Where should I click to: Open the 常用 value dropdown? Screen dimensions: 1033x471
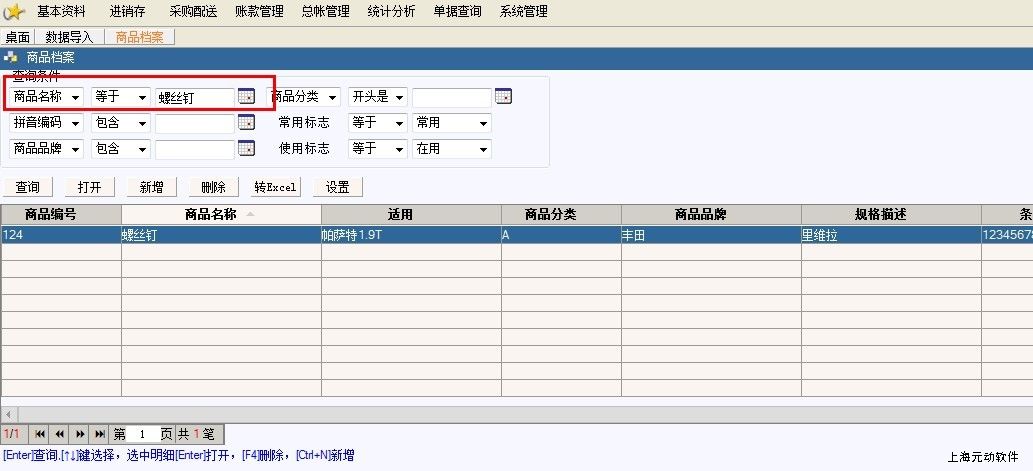tap(483, 123)
